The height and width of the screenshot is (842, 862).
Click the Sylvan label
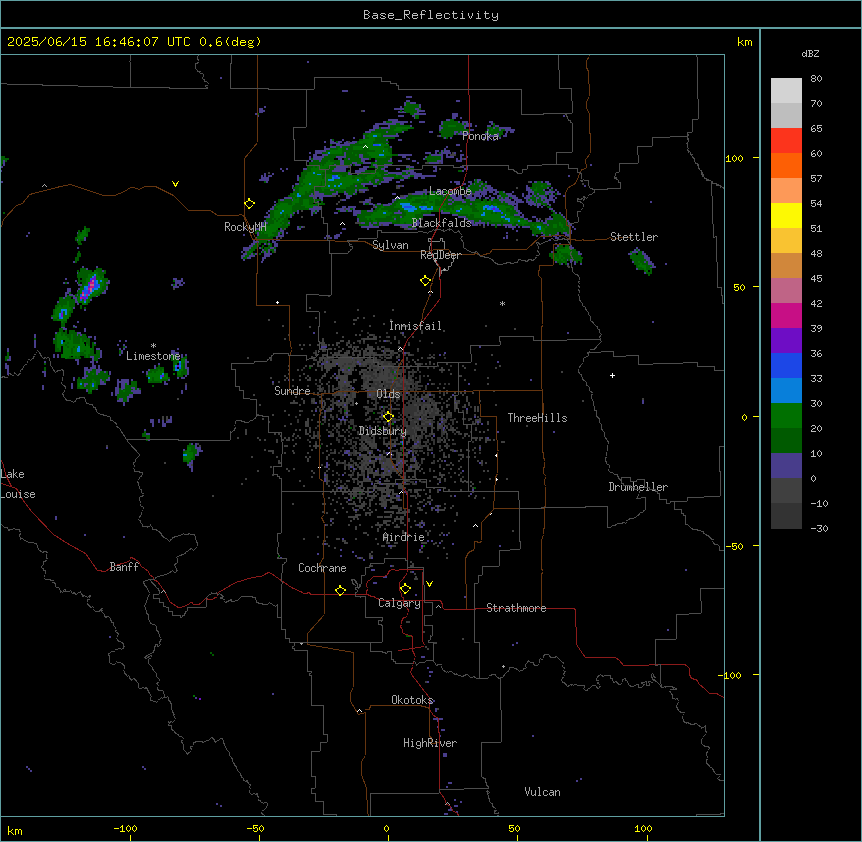click(390, 245)
